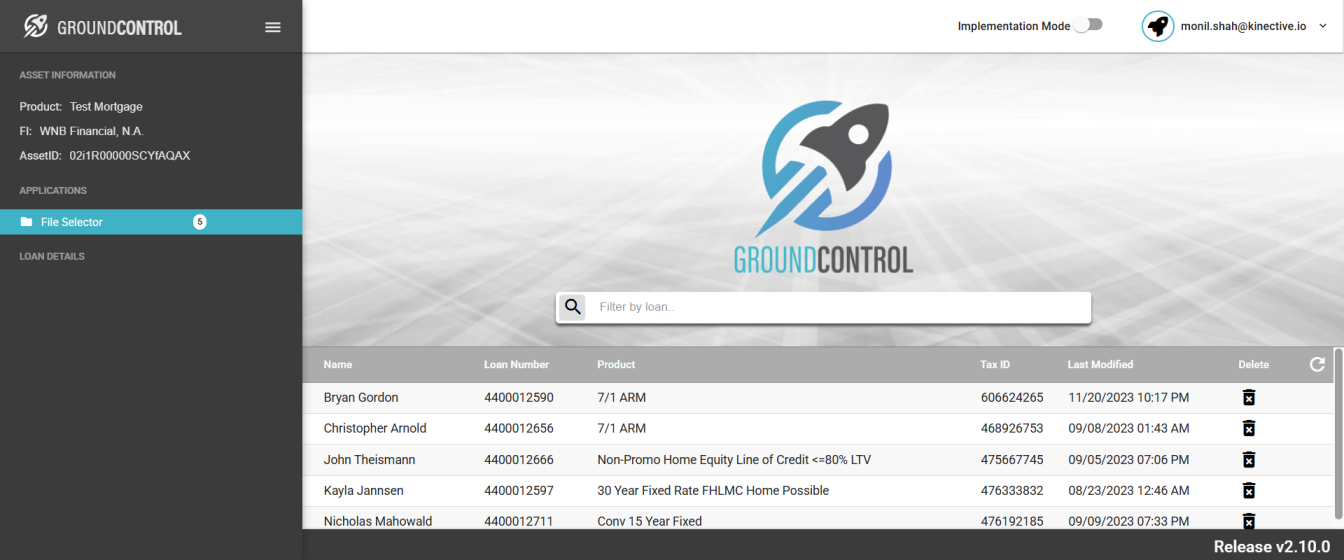1344x560 pixels.
Task: Click the search magnifier icon
Action: (x=572, y=307)
